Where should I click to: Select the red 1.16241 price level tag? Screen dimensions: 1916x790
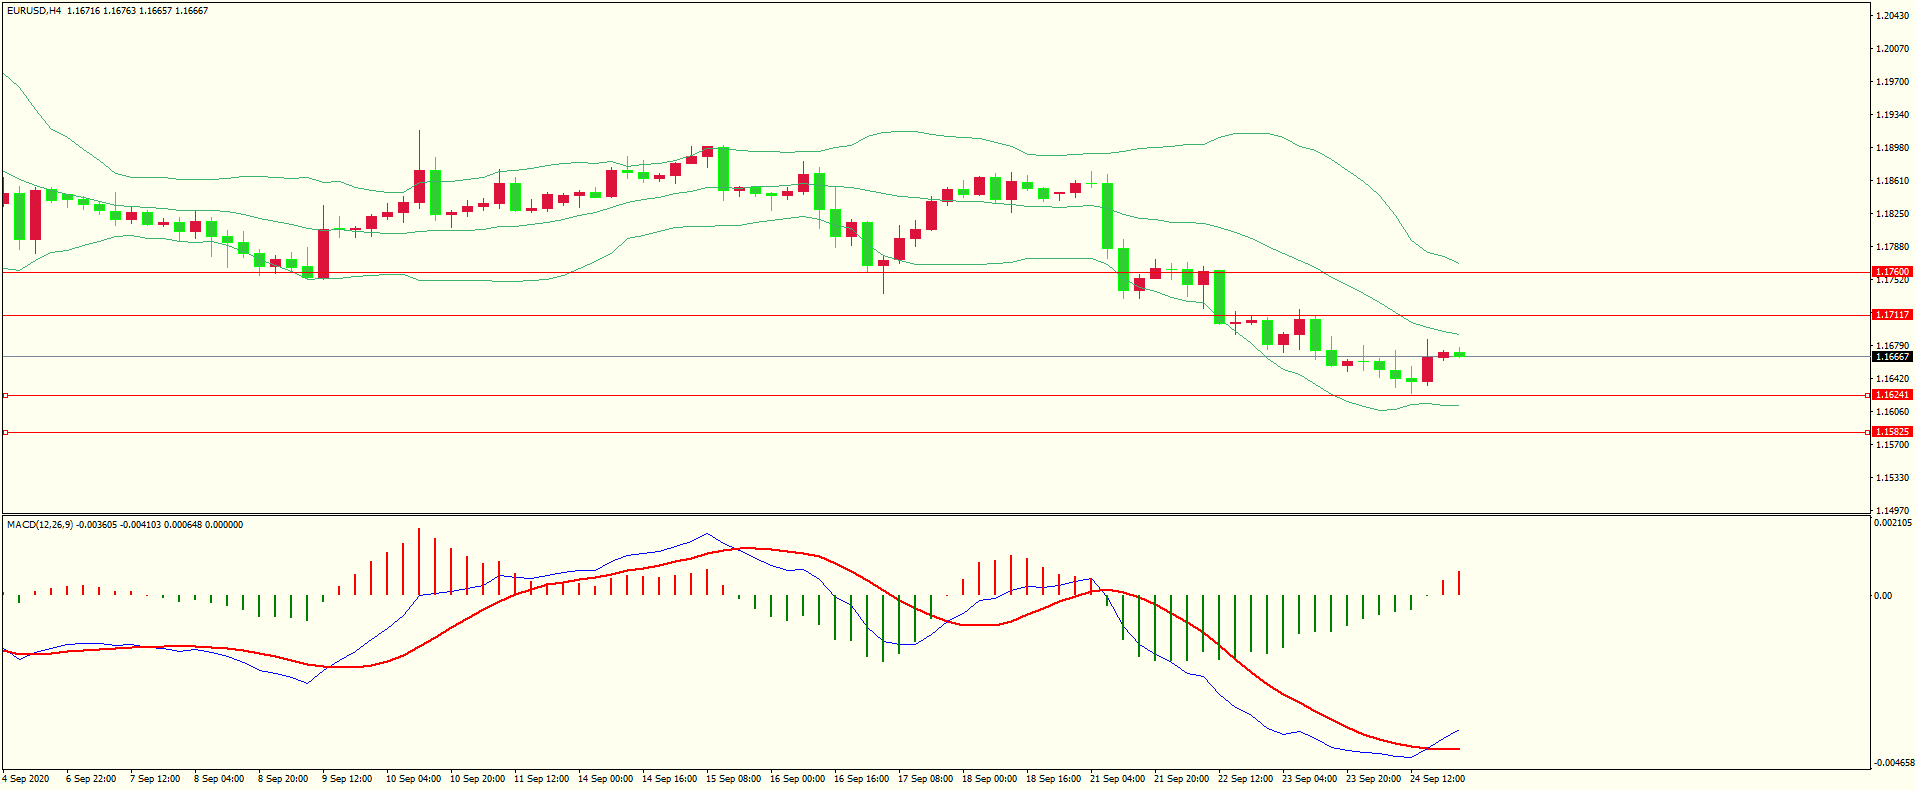(x=1892, y=395)
